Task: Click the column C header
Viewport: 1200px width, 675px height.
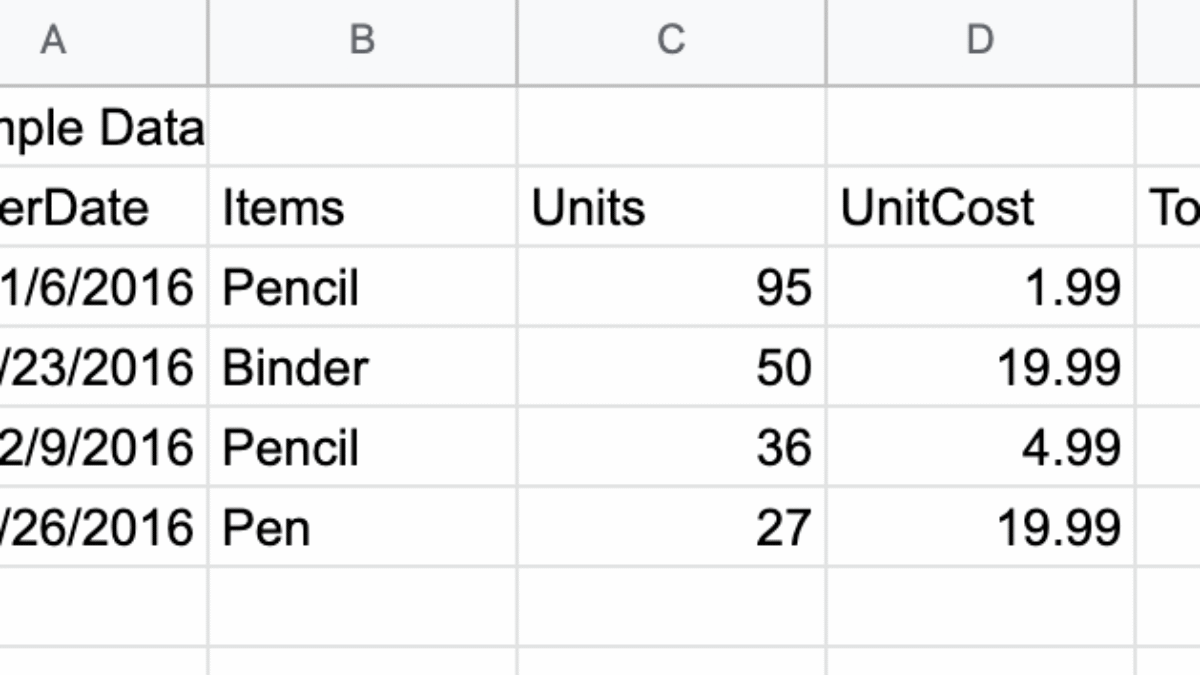Action: coord(671,41)
